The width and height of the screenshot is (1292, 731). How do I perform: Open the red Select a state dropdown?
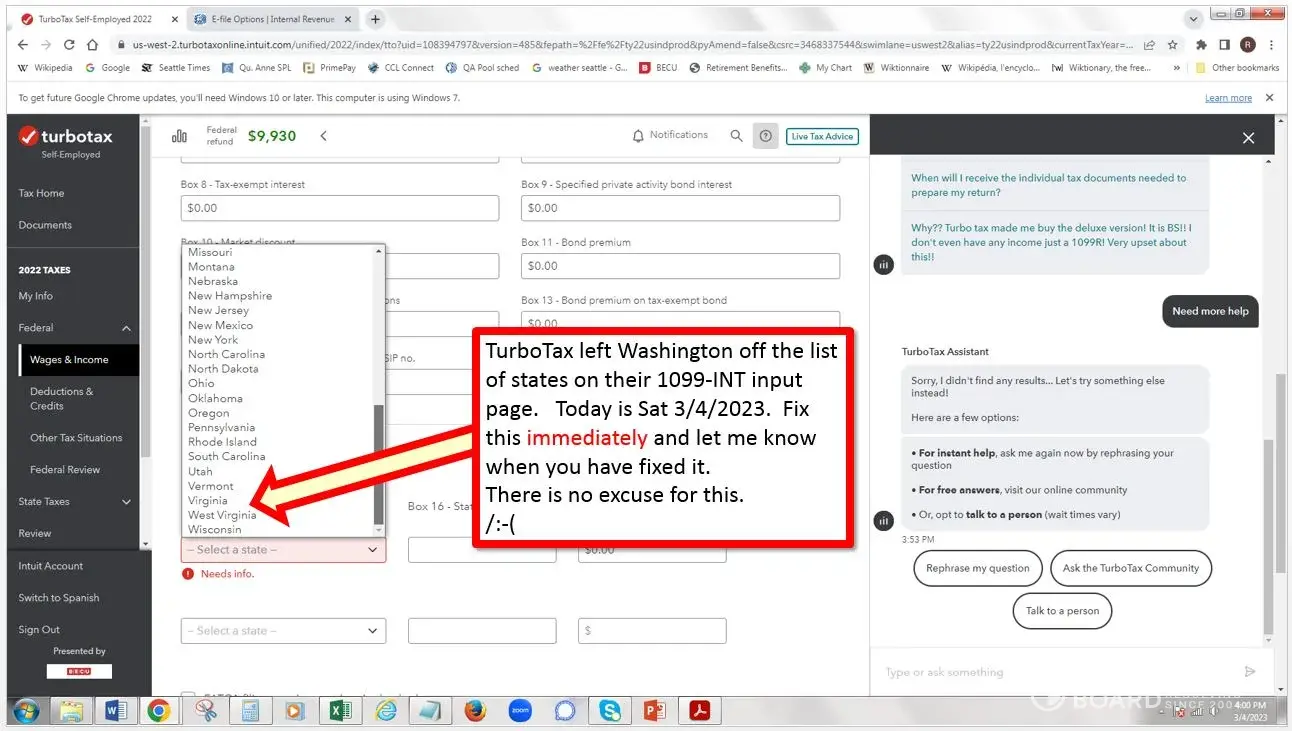tap(283, 549)
